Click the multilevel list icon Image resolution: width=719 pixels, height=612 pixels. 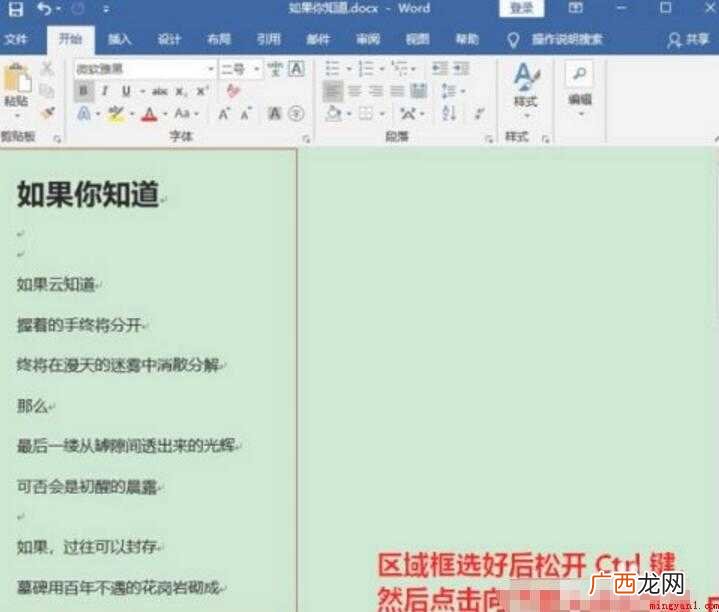click(400, 69)
